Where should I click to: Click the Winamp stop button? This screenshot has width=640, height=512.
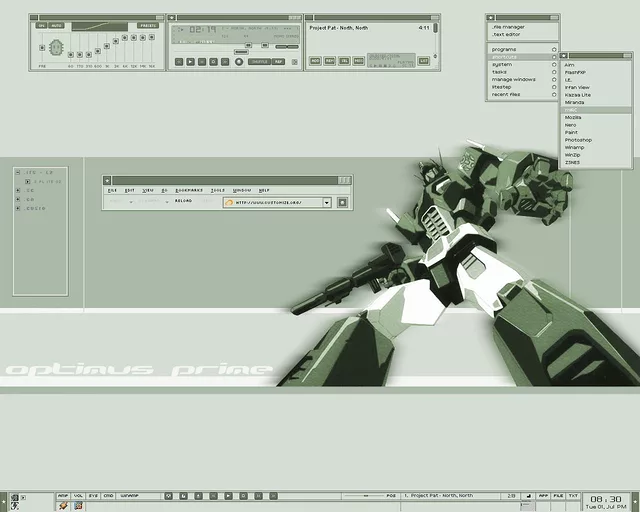pos(213,62)
